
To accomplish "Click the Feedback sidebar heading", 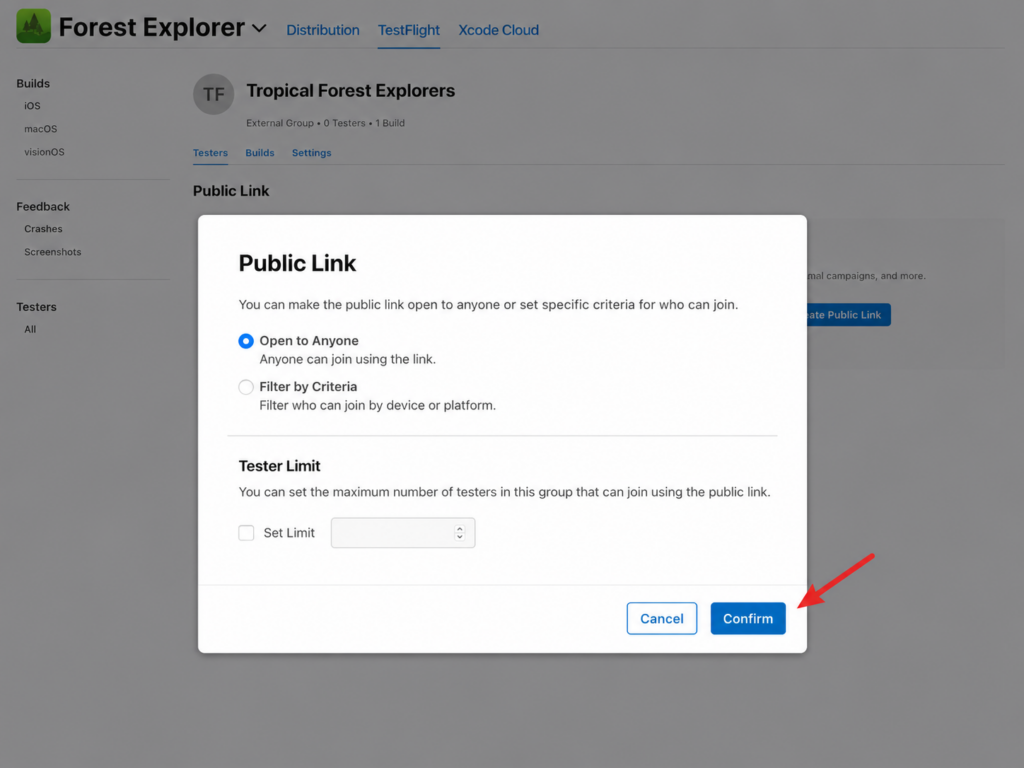I will tap(43, 206).
